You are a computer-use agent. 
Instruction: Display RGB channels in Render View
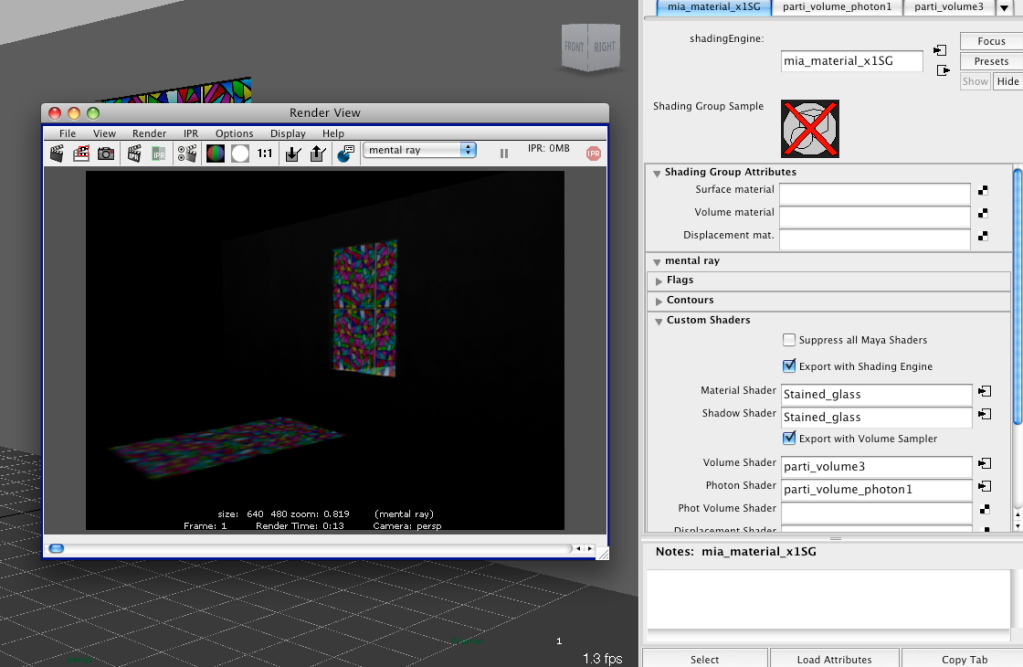(x=215, y=153)
